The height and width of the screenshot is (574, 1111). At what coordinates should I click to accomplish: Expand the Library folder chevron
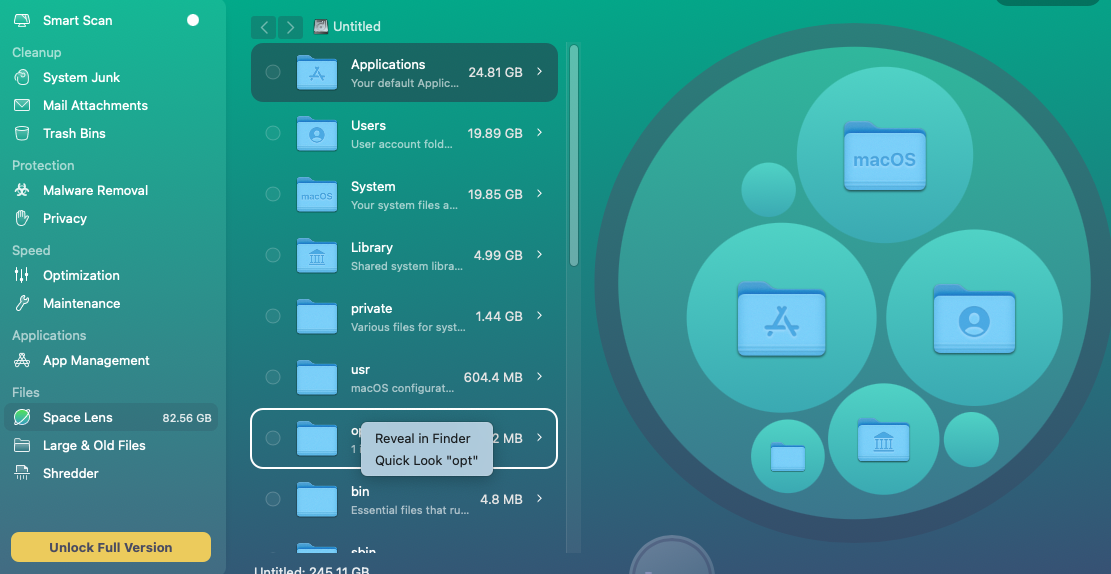[540, 254]
